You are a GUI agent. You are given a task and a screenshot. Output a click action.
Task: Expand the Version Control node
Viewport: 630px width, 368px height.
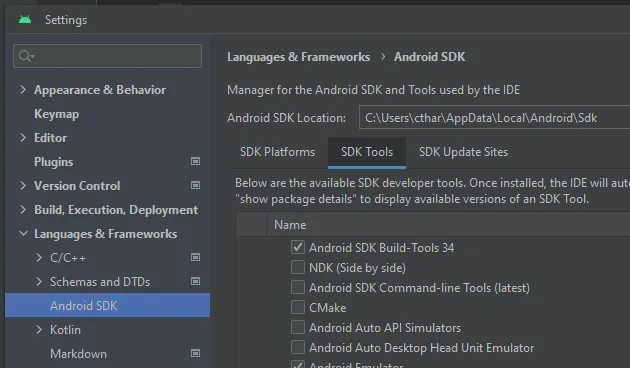pyautogui.click(x=23, y=186)
